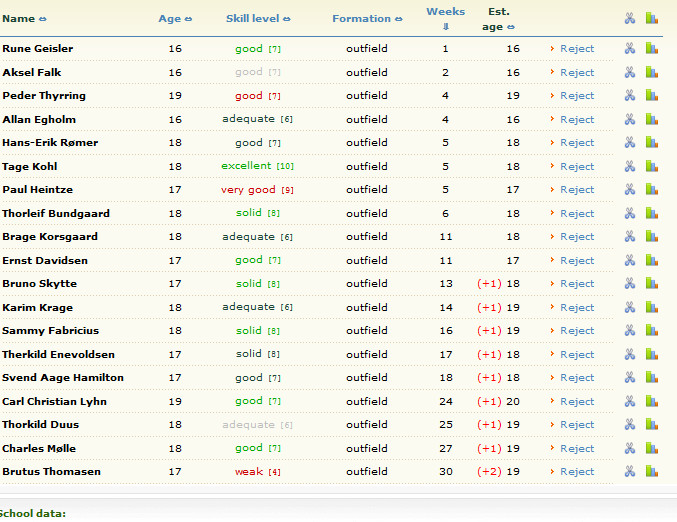Sort by the Skill level header
677x522 pixels.
tap(258, 19)
